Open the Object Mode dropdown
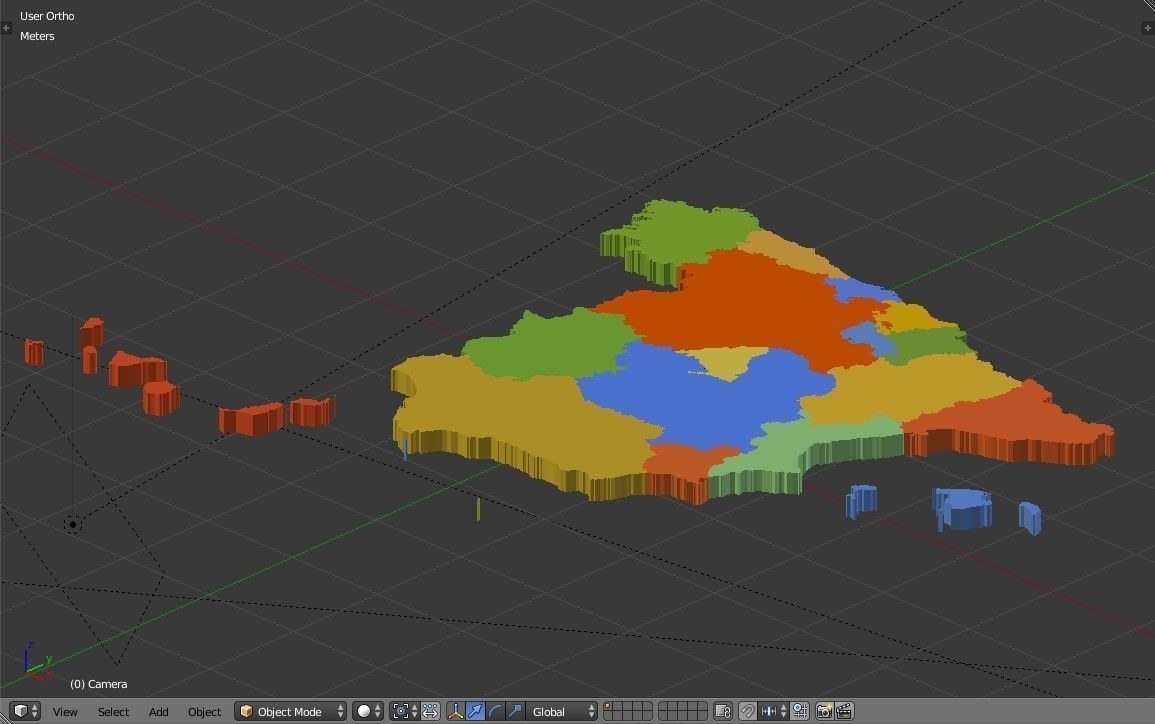This screenshot has height=724, width=1155. point(291,711)
